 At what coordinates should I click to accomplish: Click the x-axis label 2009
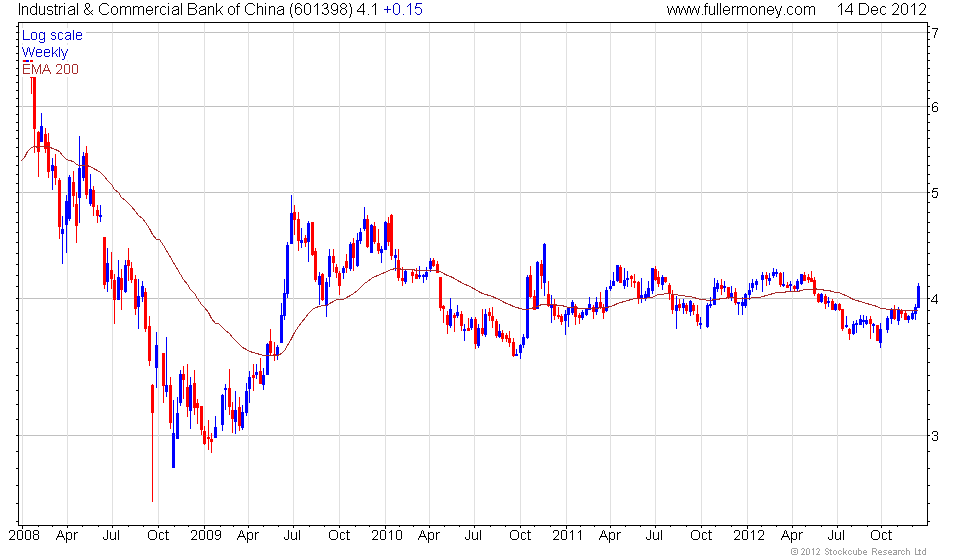point(206,536)
